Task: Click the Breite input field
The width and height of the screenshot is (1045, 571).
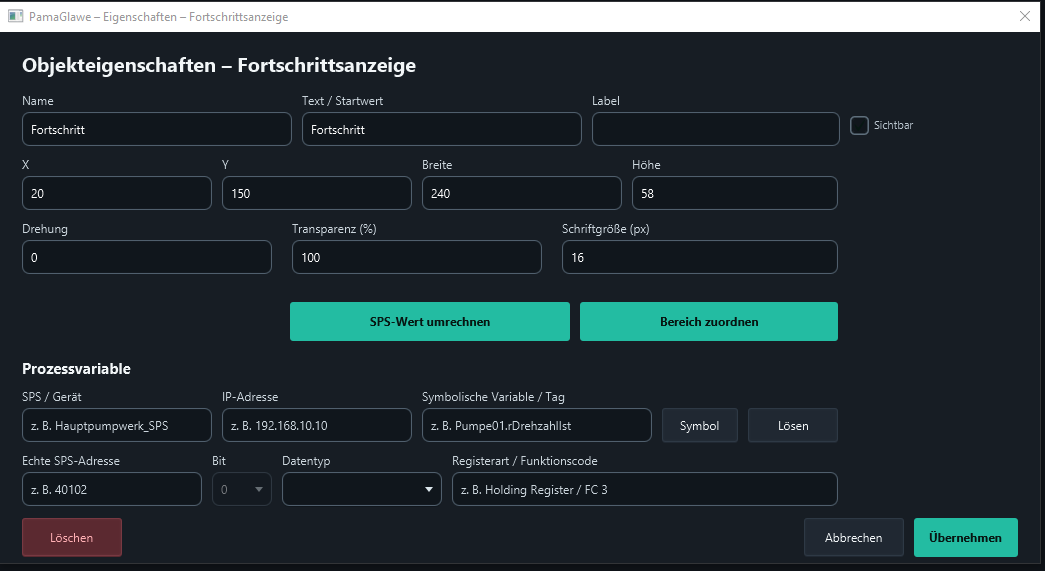Action: point(522,193)
